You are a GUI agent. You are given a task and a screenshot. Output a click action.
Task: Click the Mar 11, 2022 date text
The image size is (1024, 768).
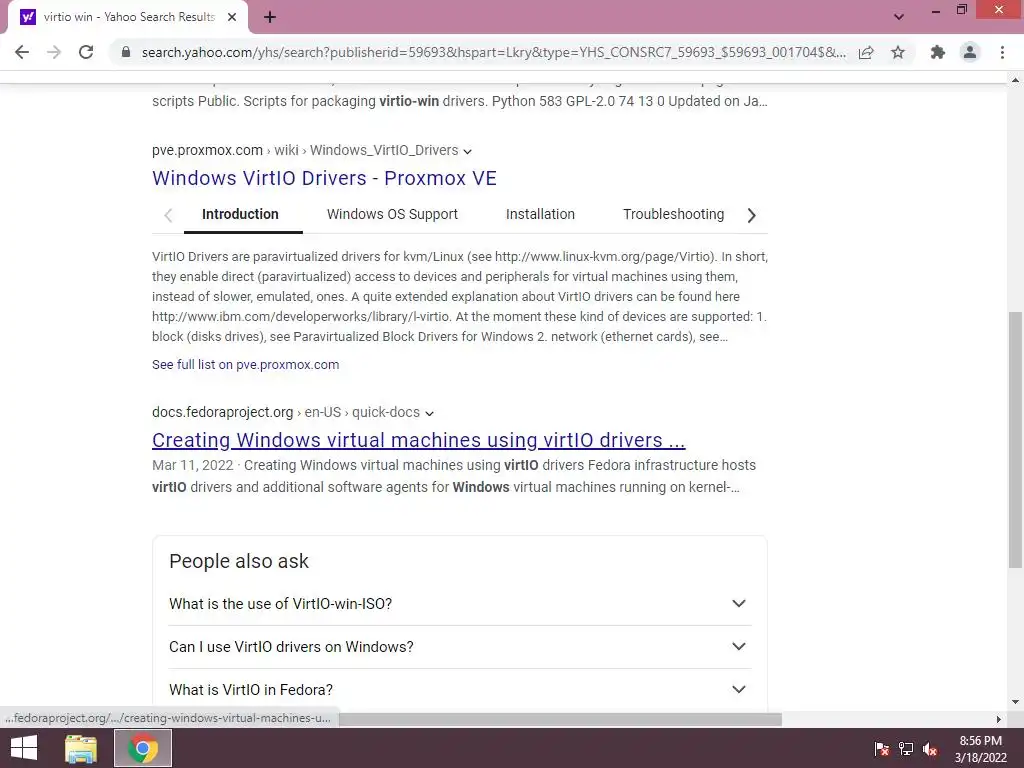[x=193, y=465]
